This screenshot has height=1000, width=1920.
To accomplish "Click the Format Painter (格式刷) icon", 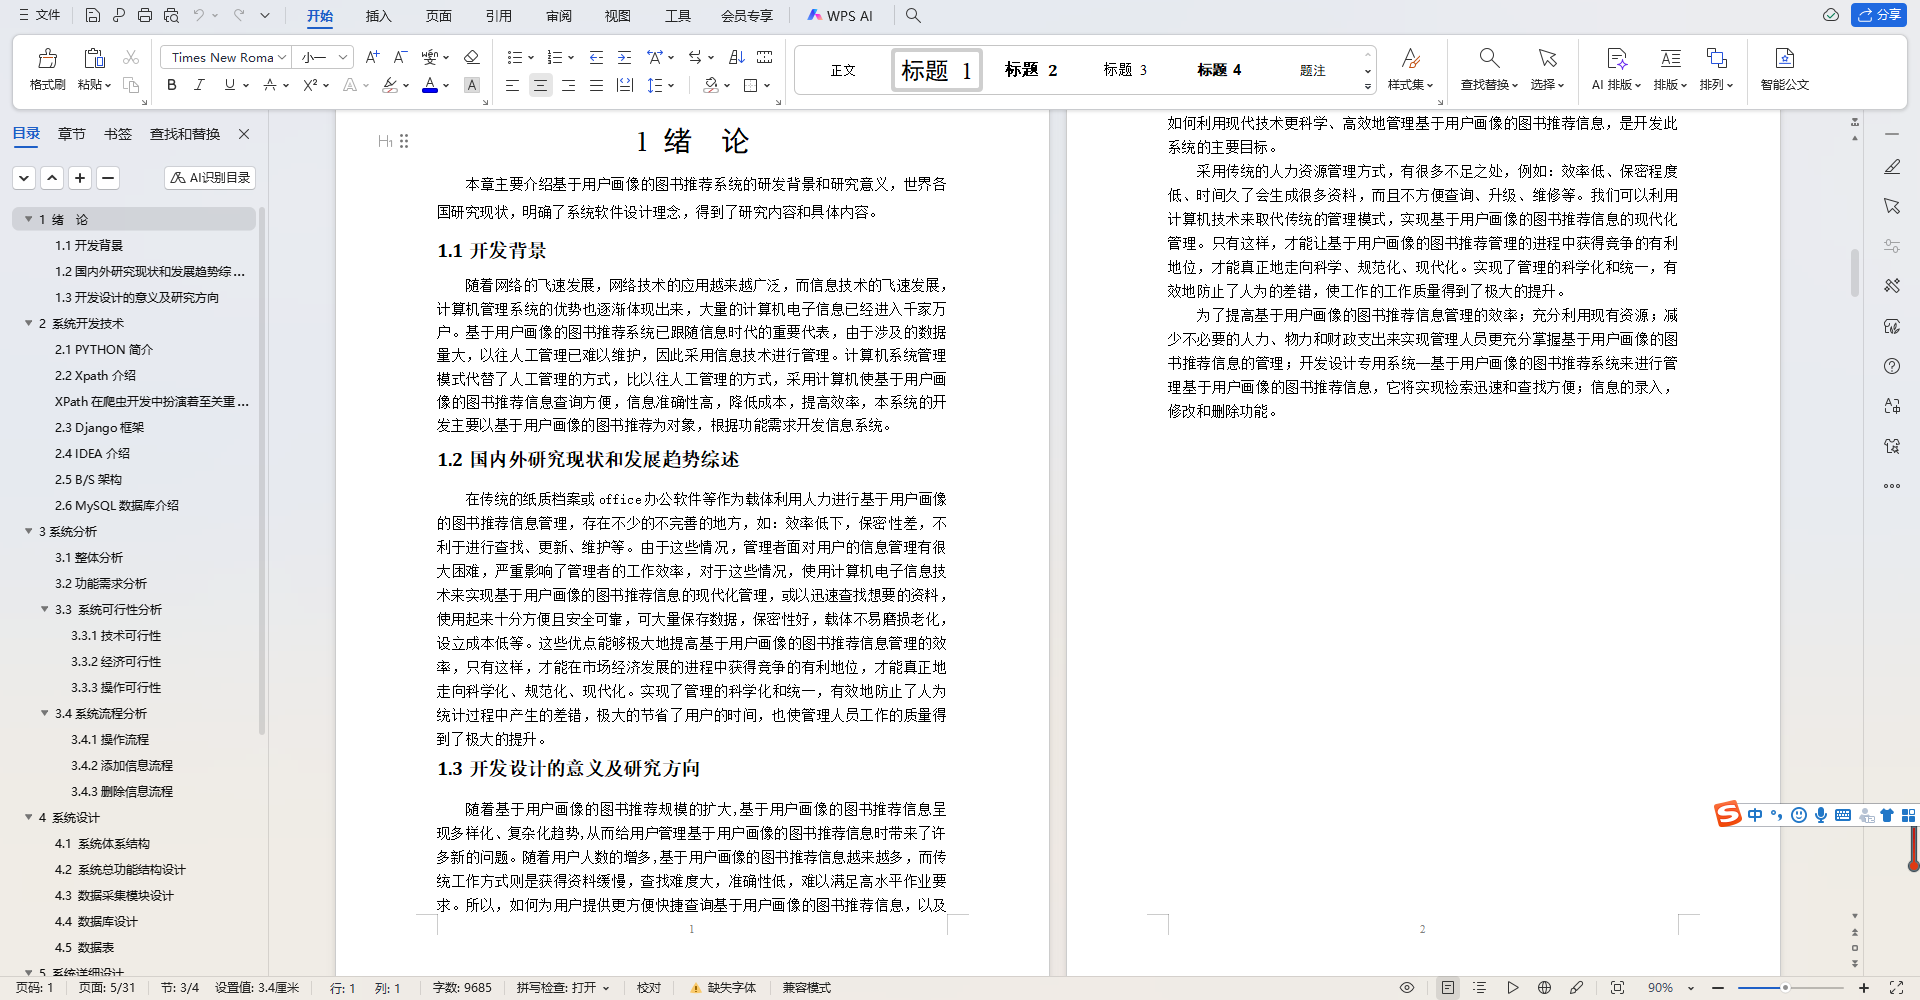I will tap(47, 59).
